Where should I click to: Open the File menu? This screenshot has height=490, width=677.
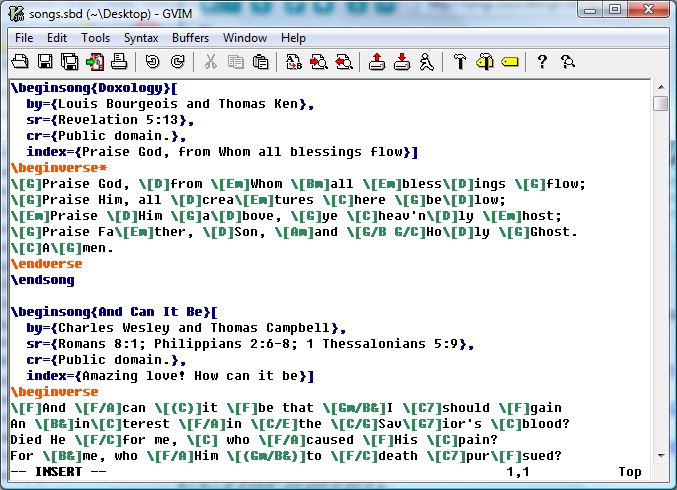(24, 38)
